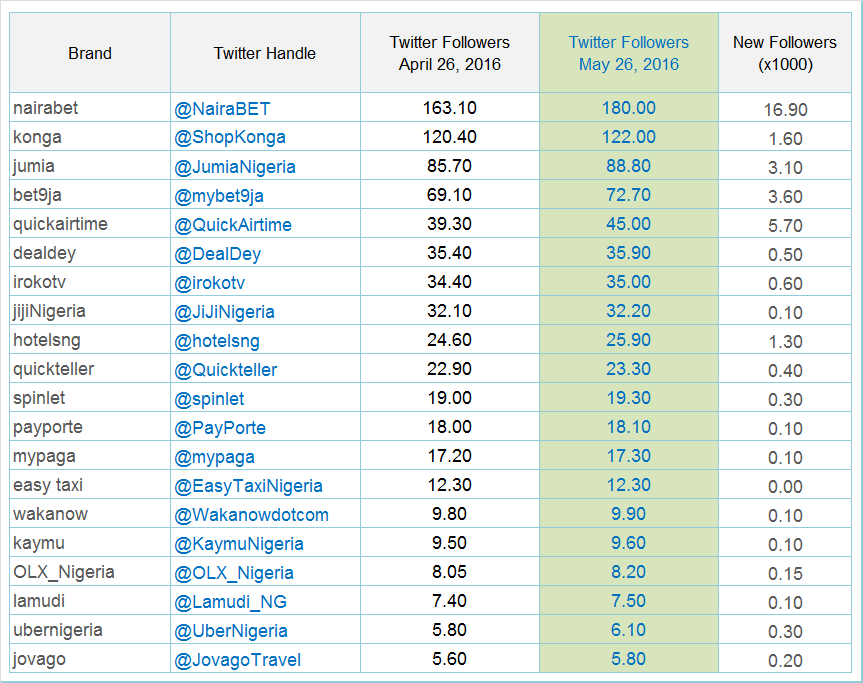
Task: Click the Twitter Followers May 26, 2016 header
Action: point(629,53)
